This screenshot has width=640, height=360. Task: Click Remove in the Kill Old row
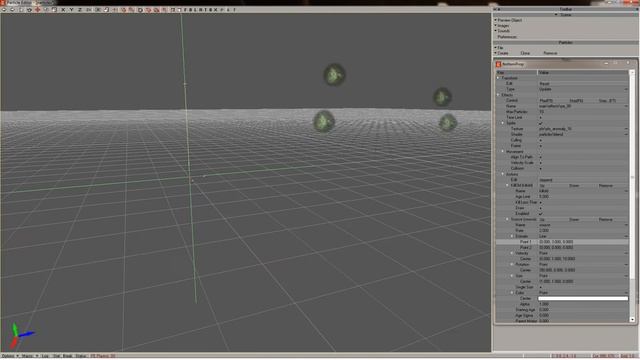(x=606, y=186)
